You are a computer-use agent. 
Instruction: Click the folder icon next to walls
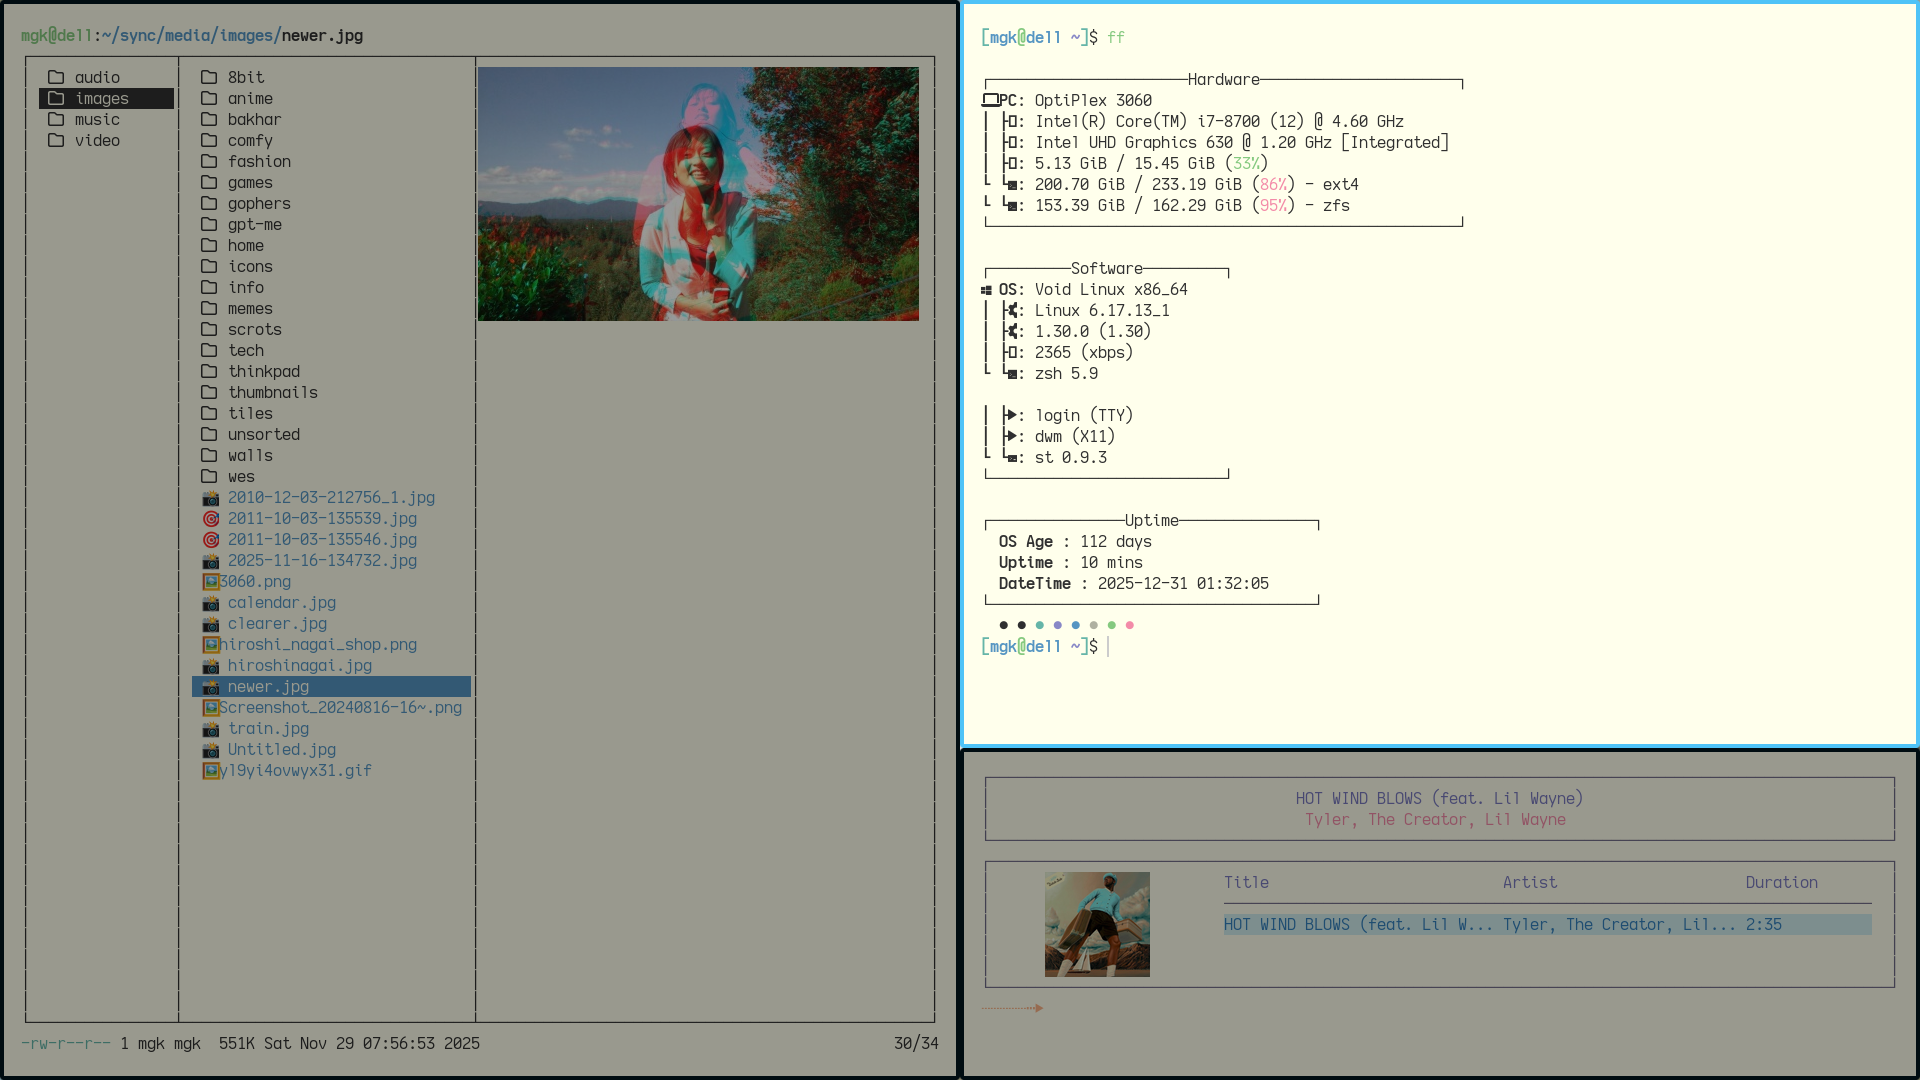pyautogui.click(x=209, y=456)
